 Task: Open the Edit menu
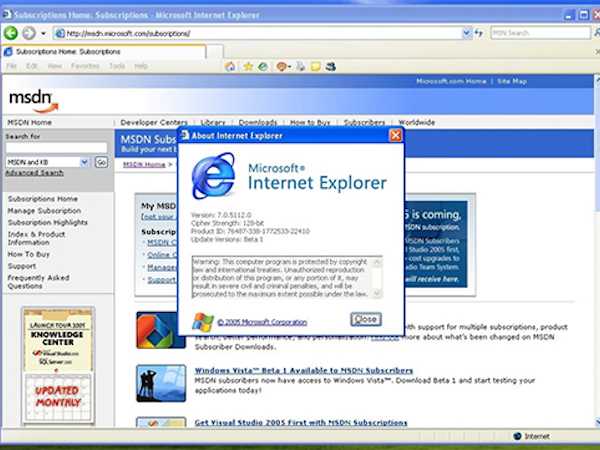pos(32,66)
